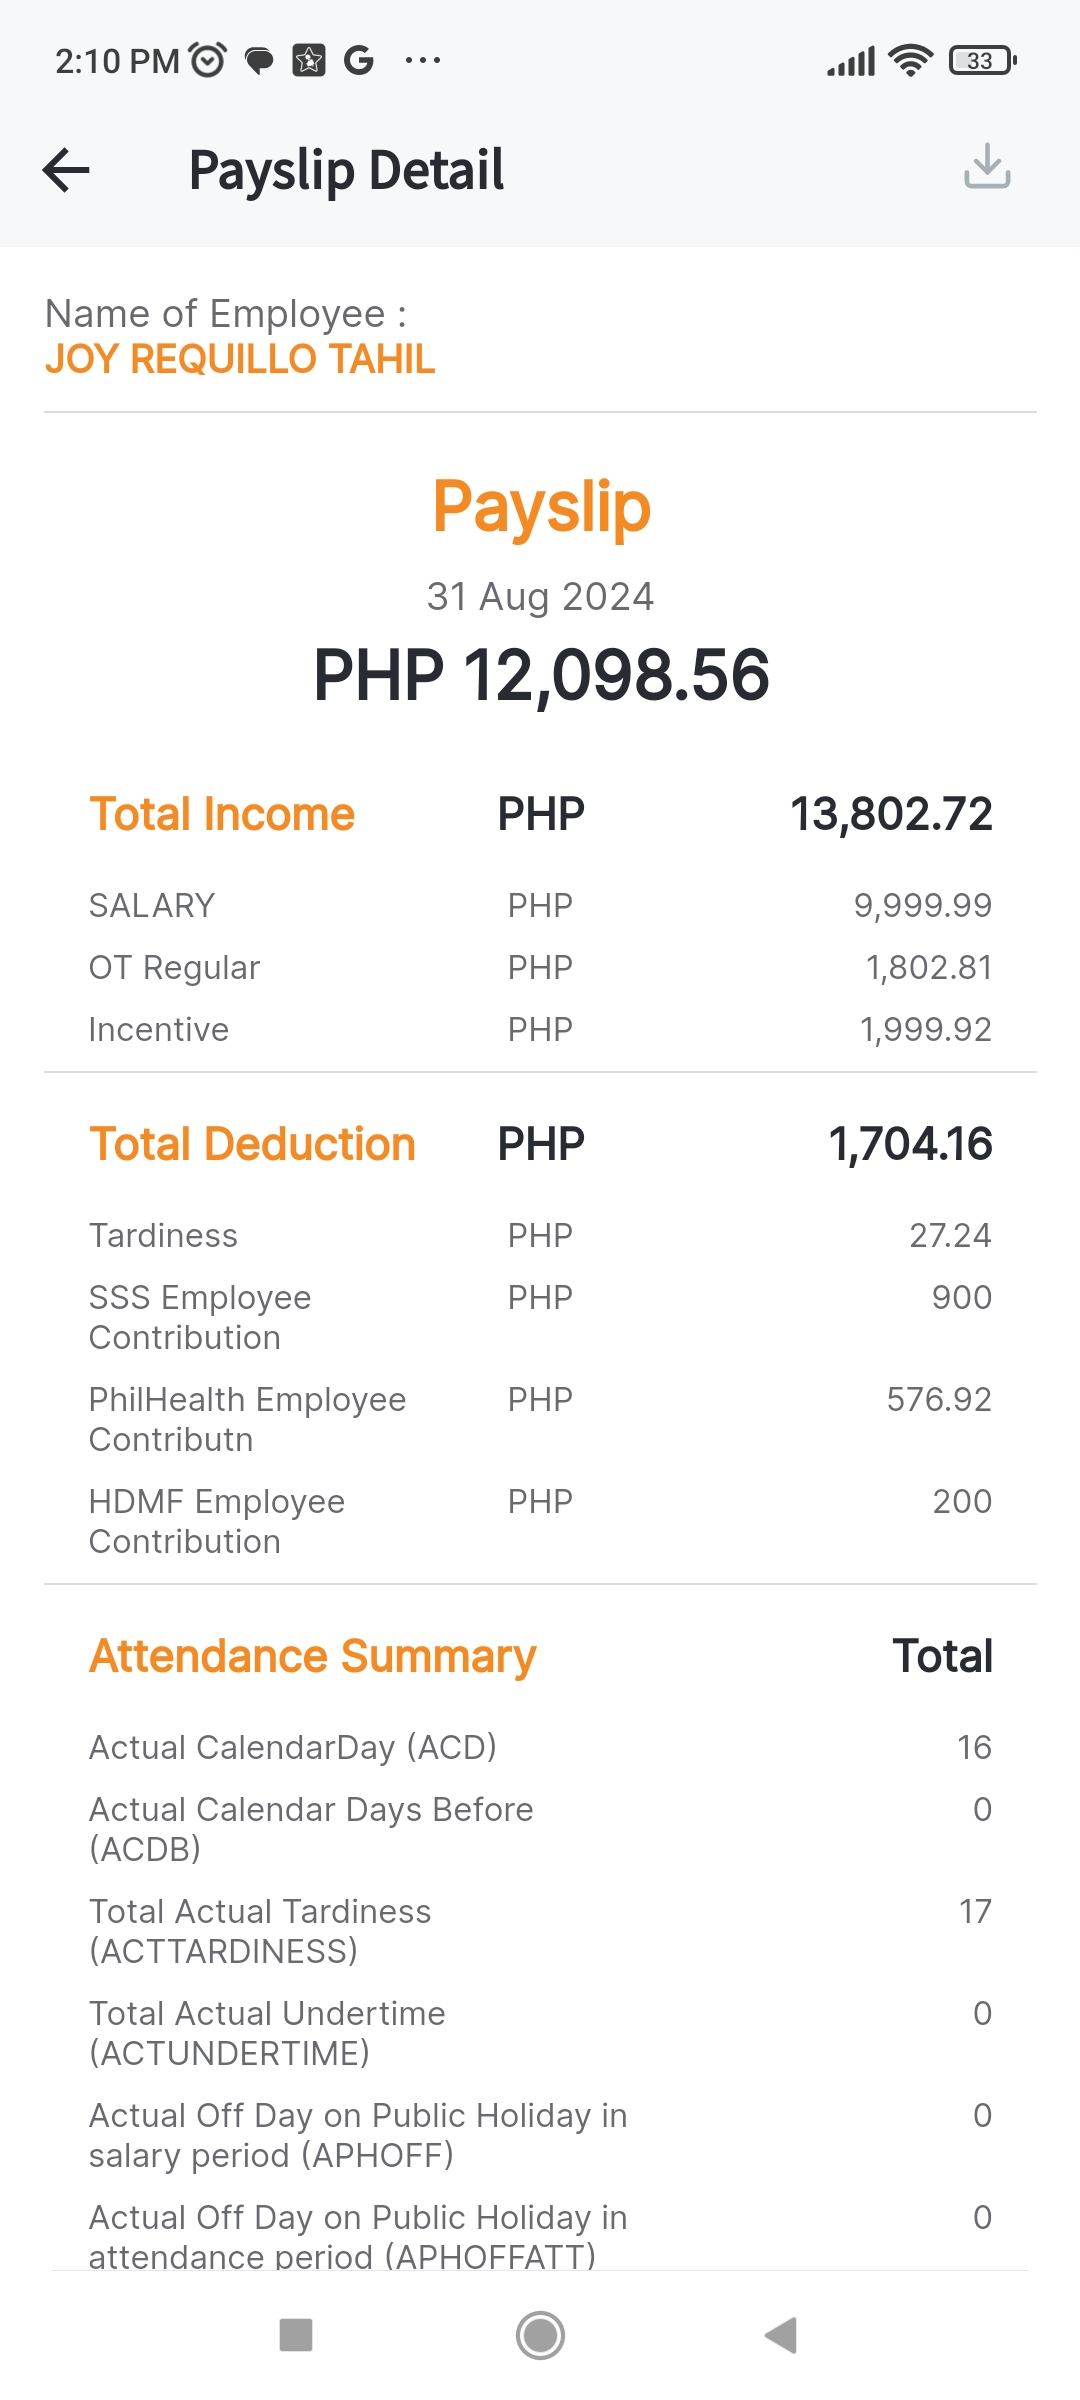Tap the Attendance Summary heading
Screen dimensions: 1080x2400
click(x=312, y=1656)
